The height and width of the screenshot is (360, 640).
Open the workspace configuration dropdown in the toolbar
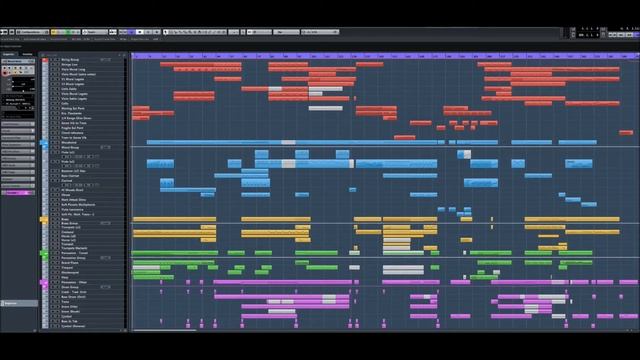coord(32,32)
